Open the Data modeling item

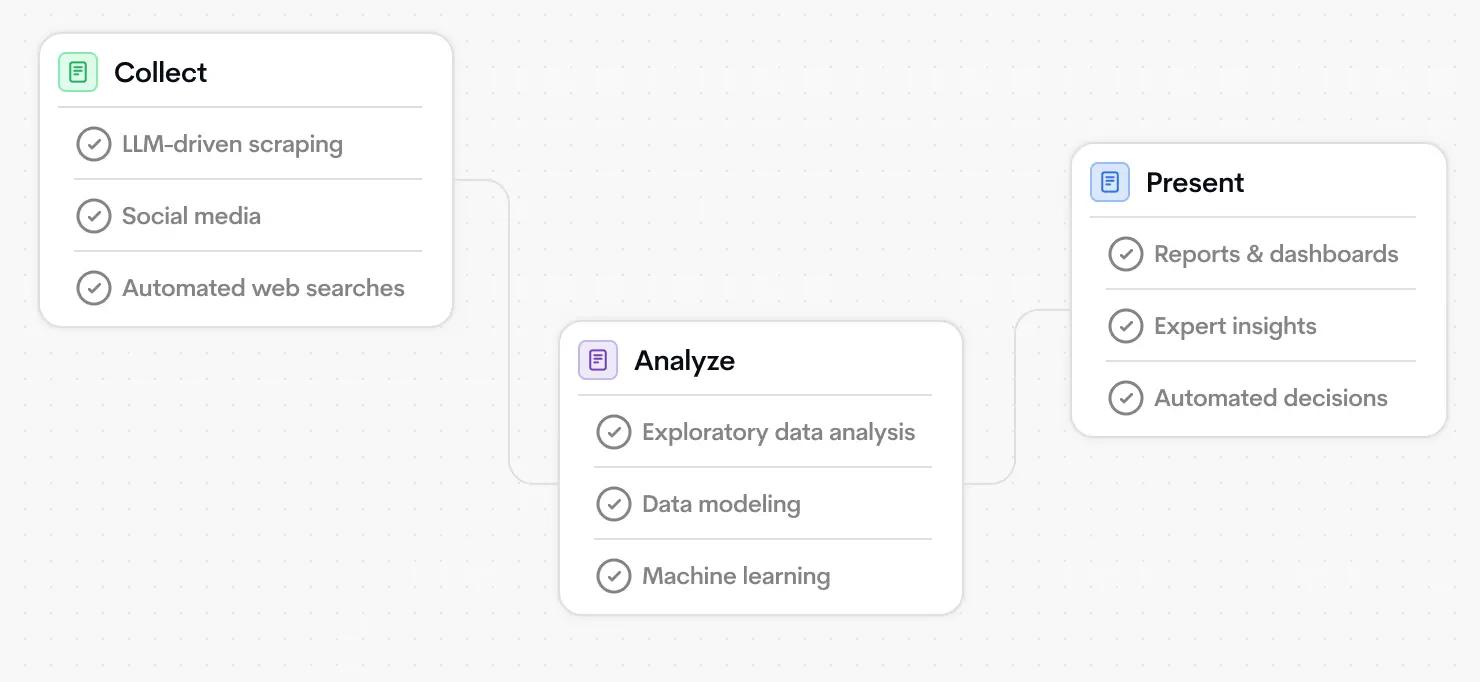tap(721, 504)
